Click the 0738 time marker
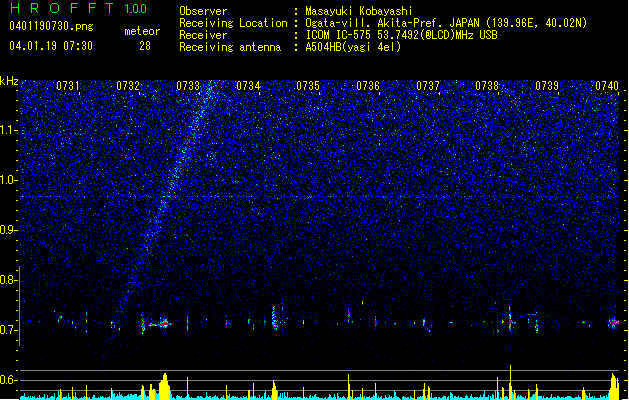The height and width of the screenshot is (400, 629). [x=487, y=86]
